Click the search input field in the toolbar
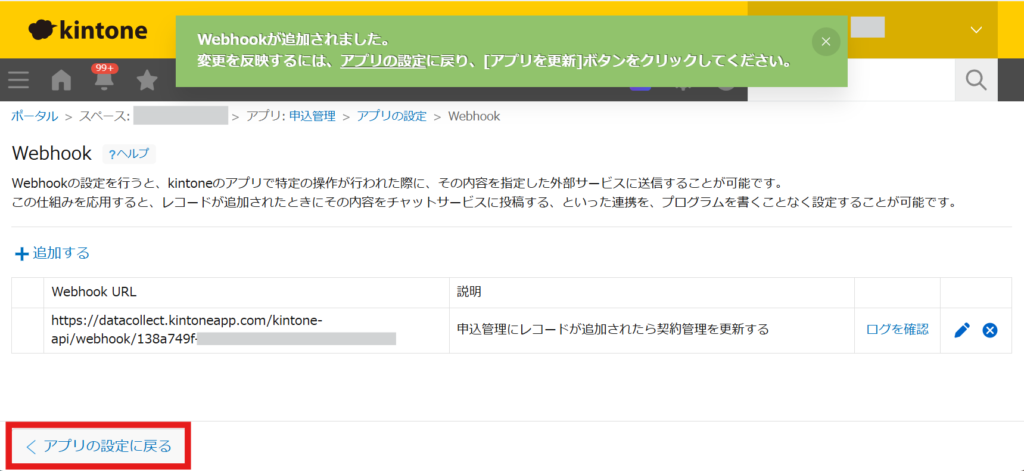 (x=850, y=80)
